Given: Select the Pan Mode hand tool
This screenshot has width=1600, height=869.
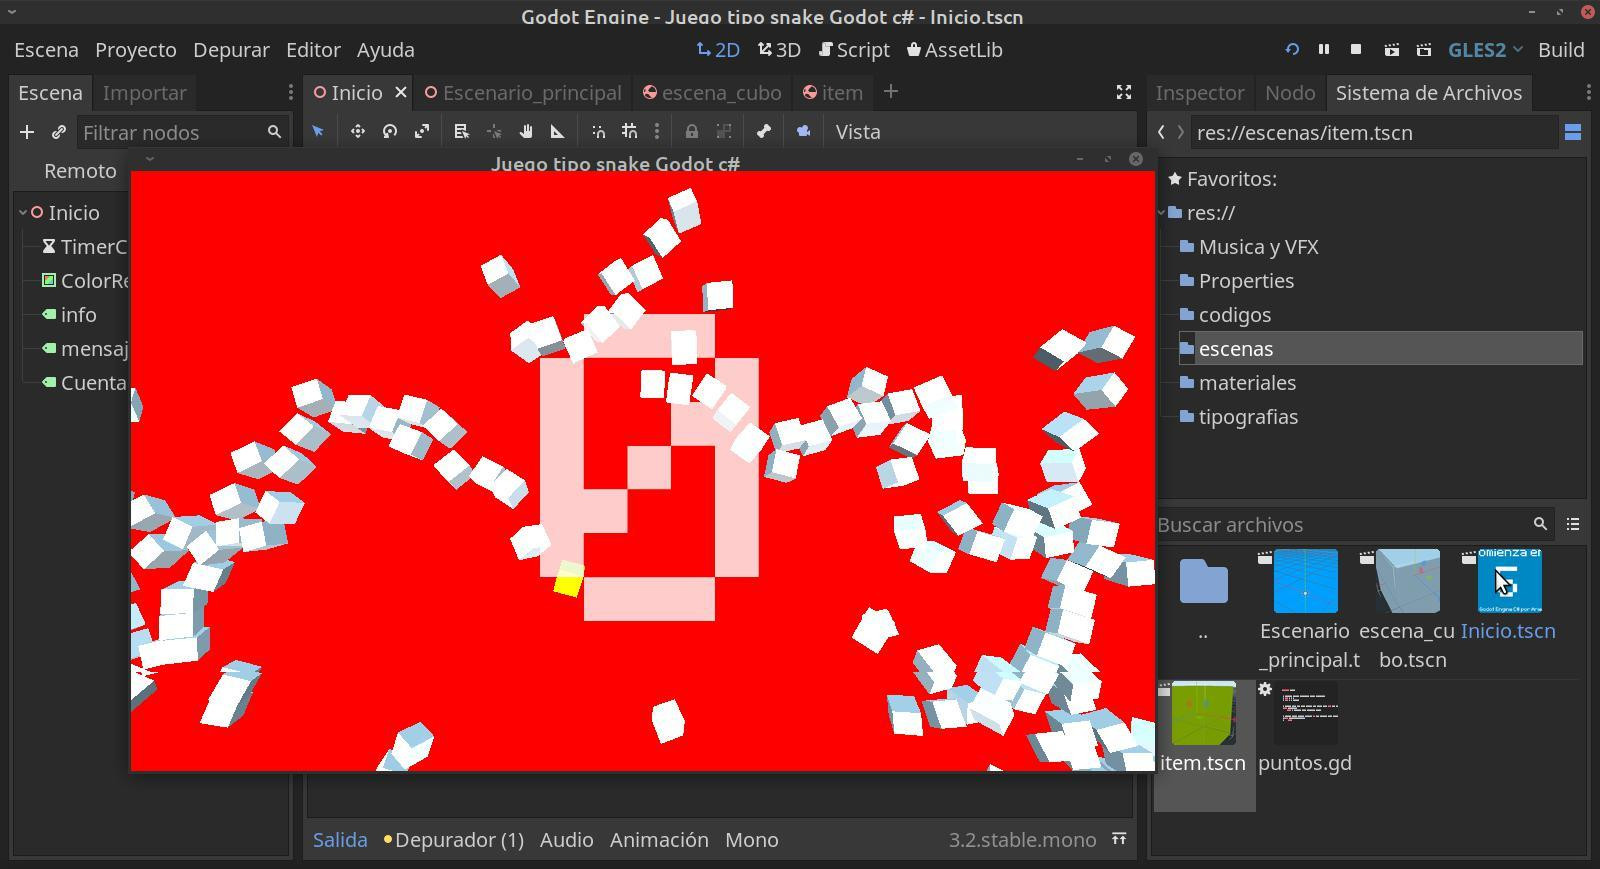Looking at the screenshot, I should click(x=526, y=132).
